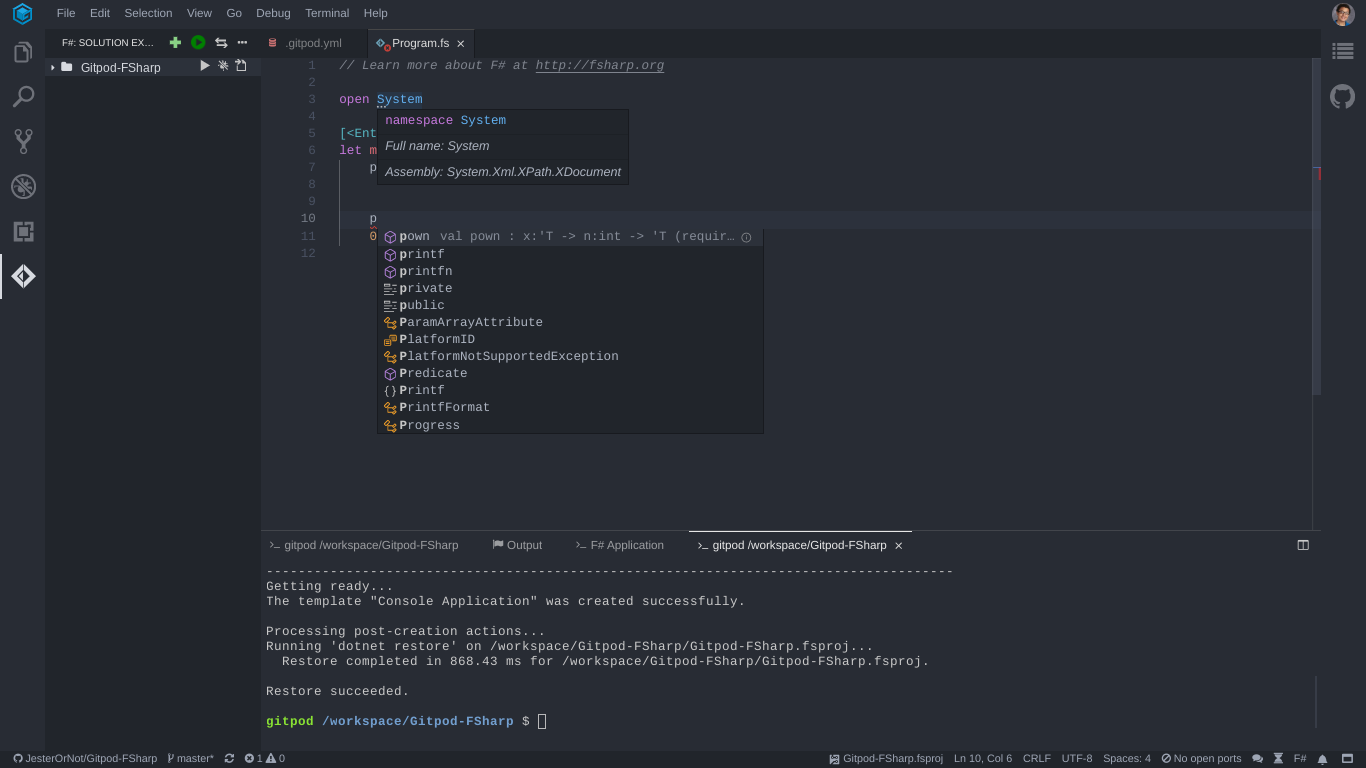The width and height of the screenshot is (1366, 768).
Task: Click the GitHub icon in the right sidebar
Action: pos(1342,96)
